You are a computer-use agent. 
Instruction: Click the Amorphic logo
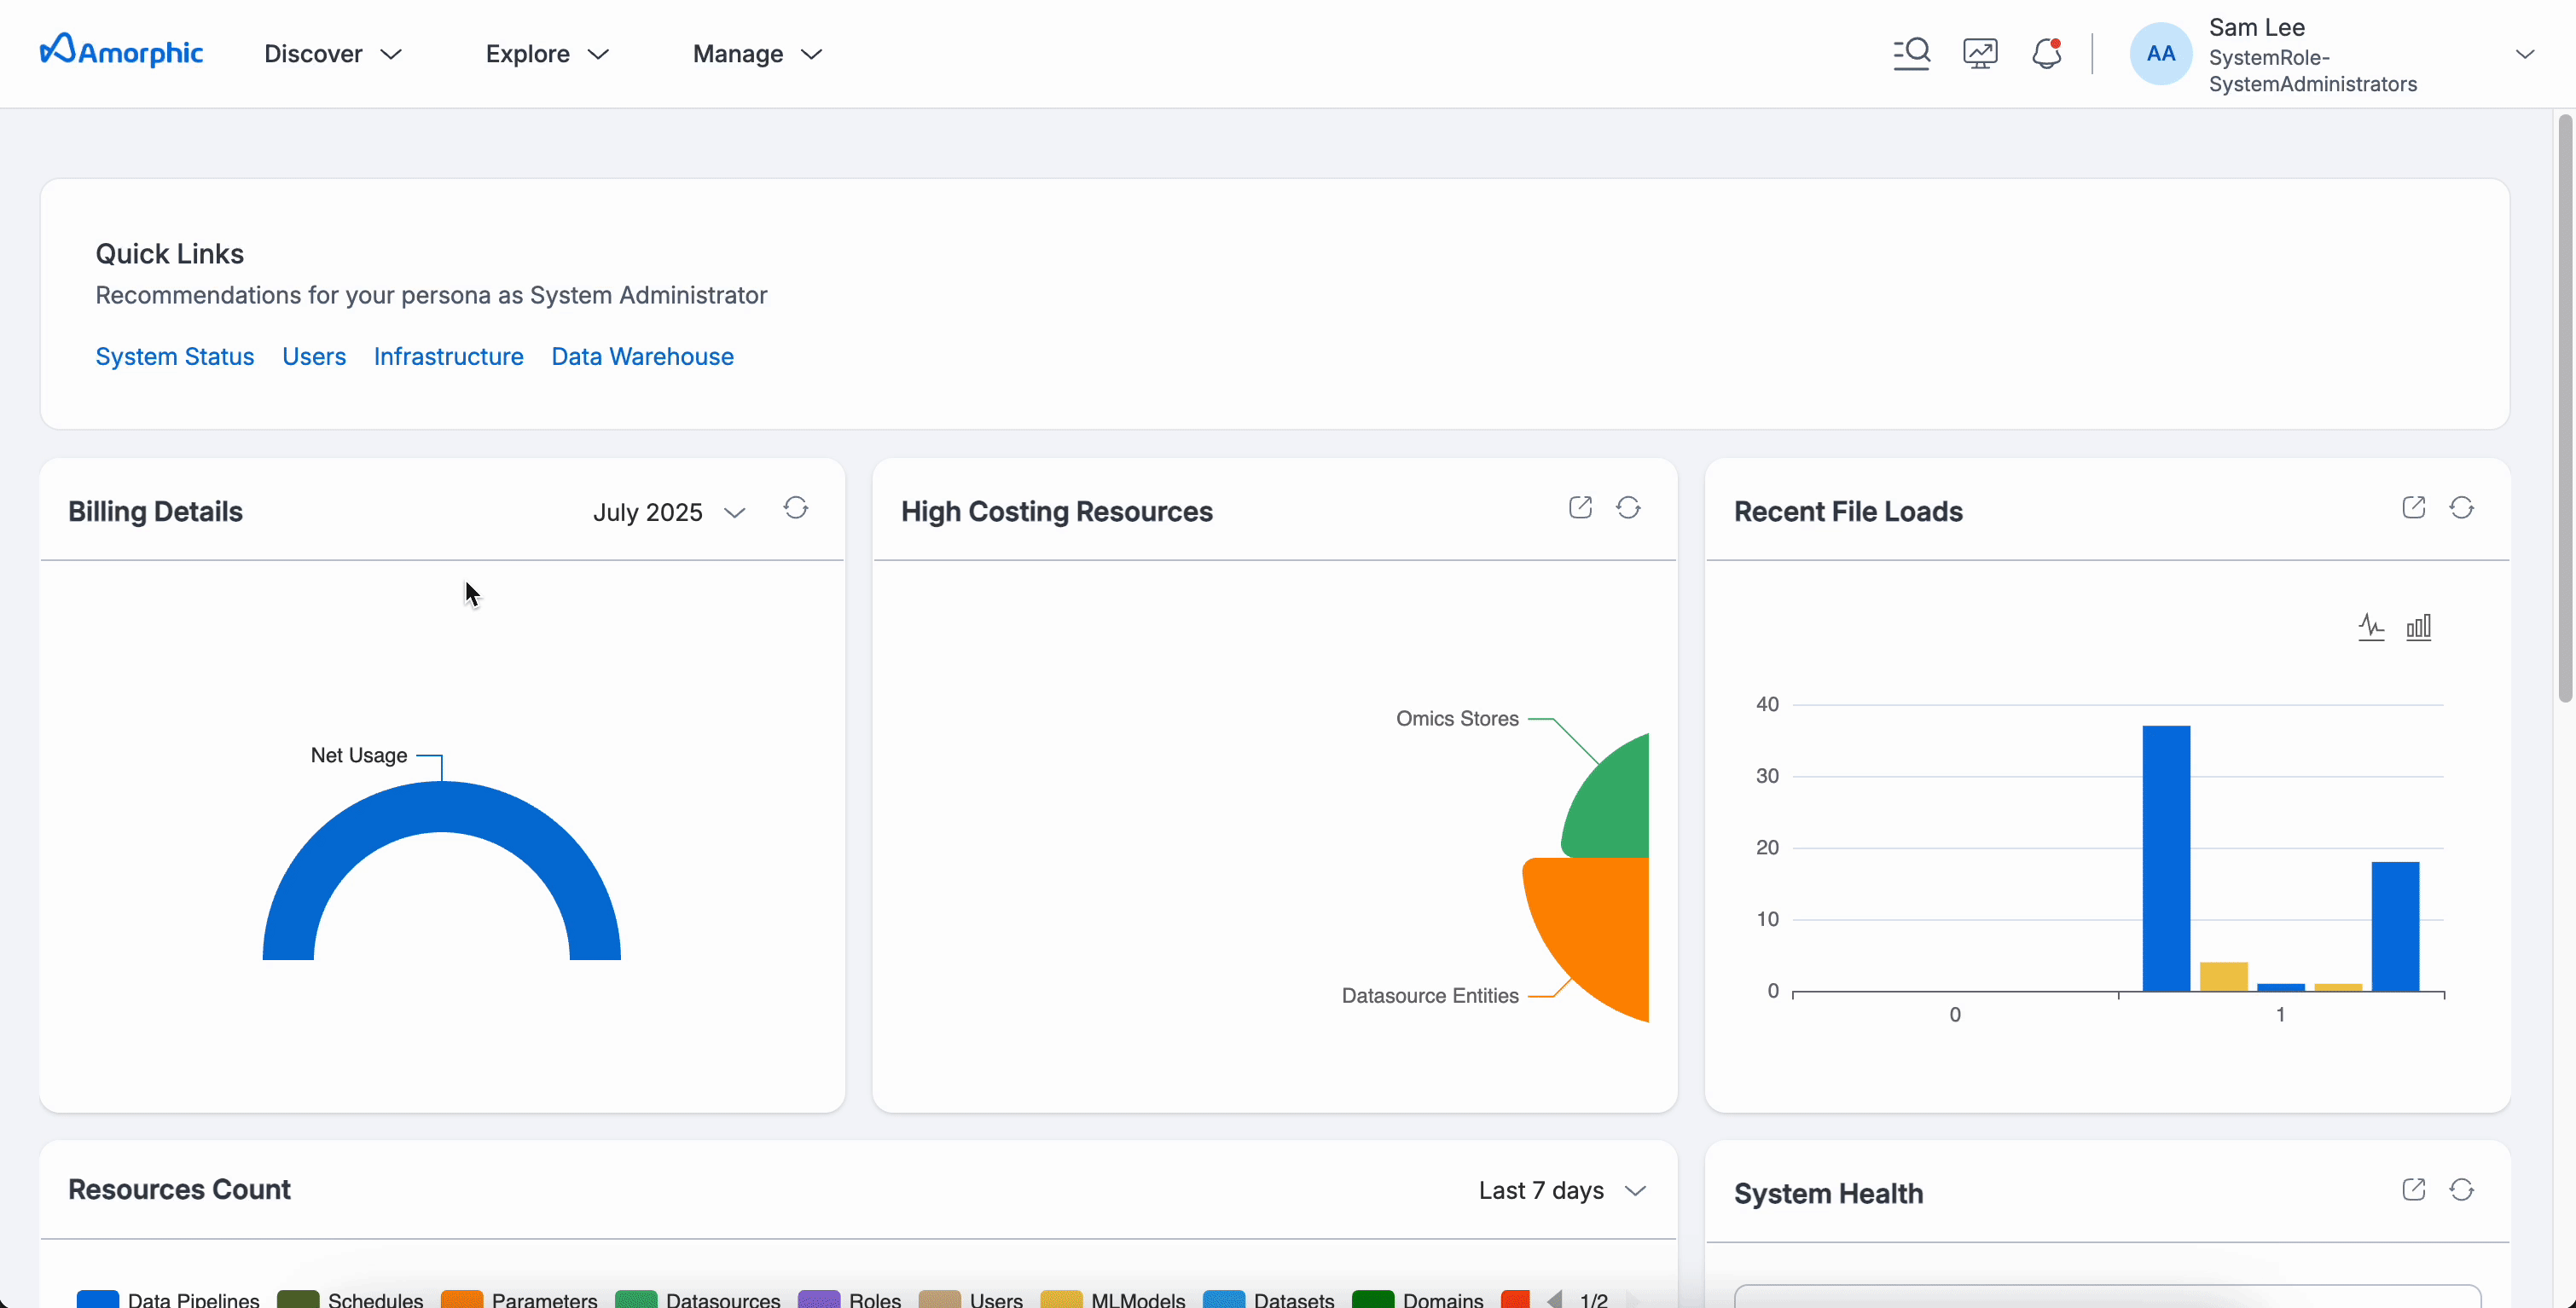121,52
